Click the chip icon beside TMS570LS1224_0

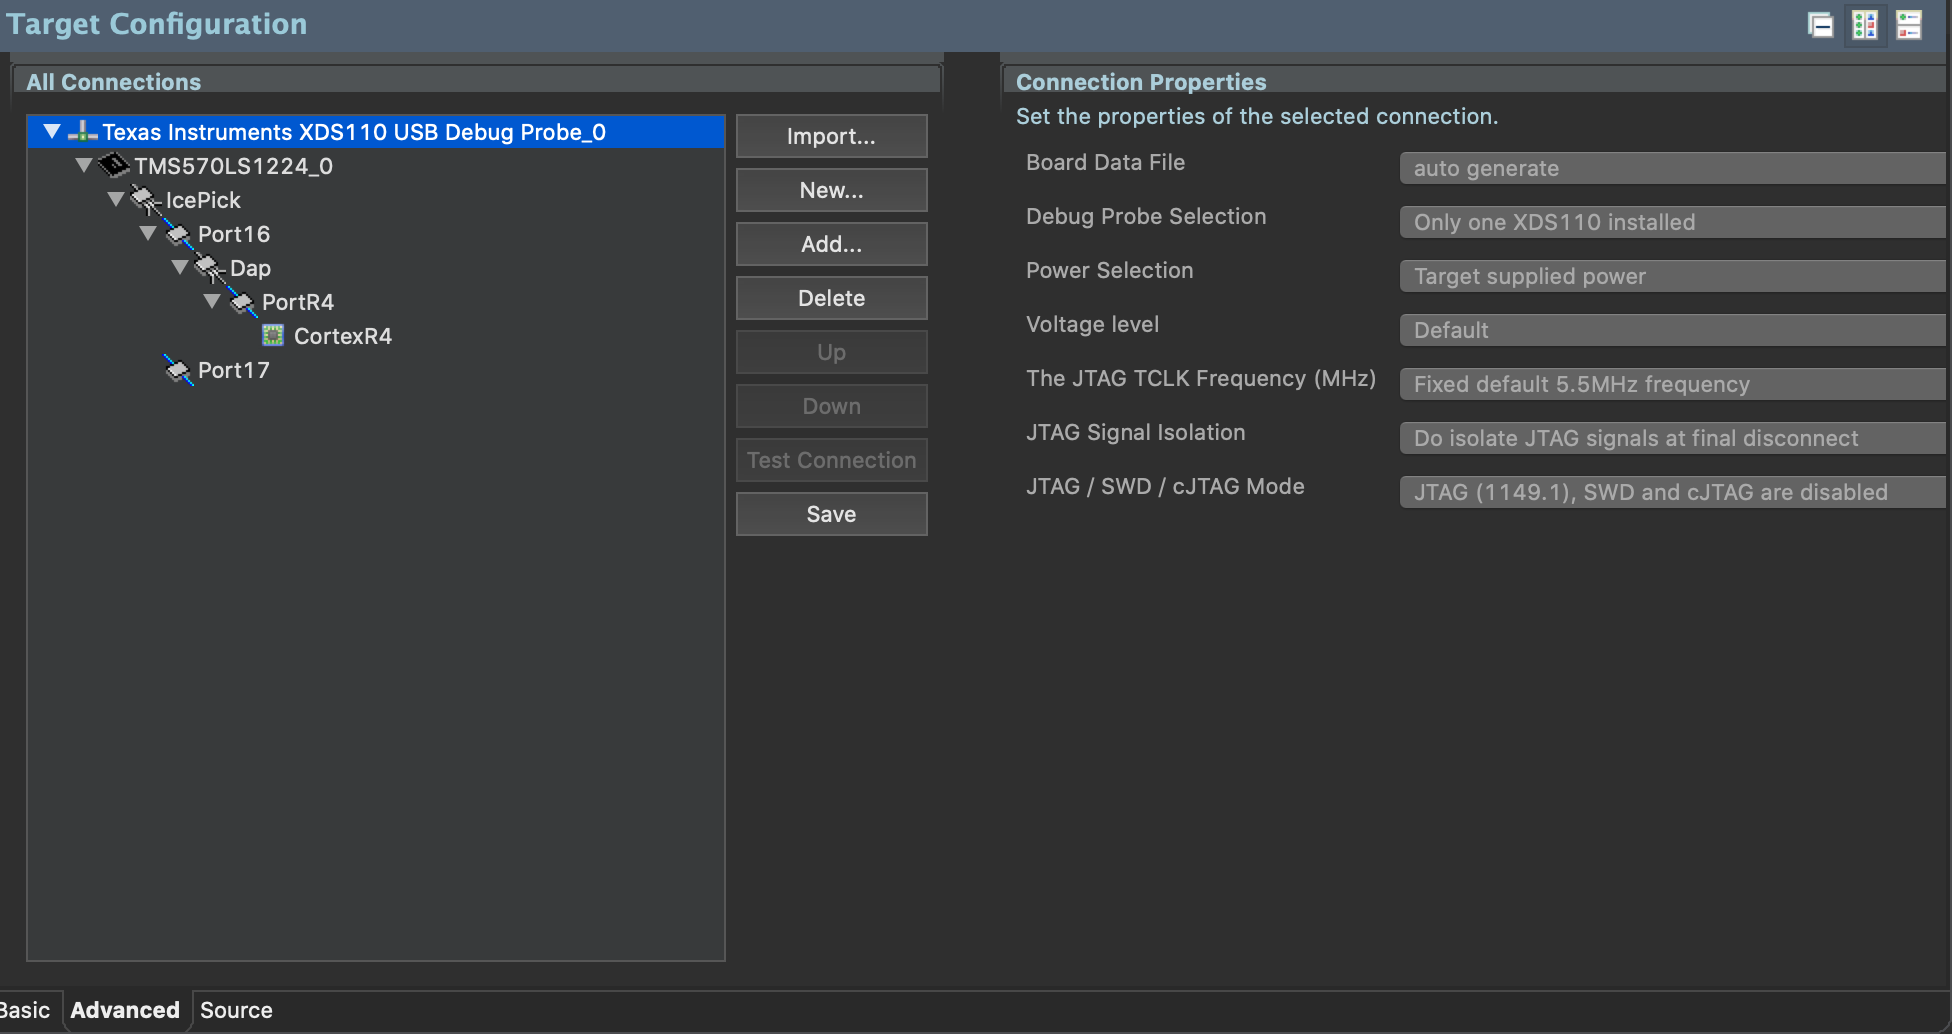(x=115, y=165)
